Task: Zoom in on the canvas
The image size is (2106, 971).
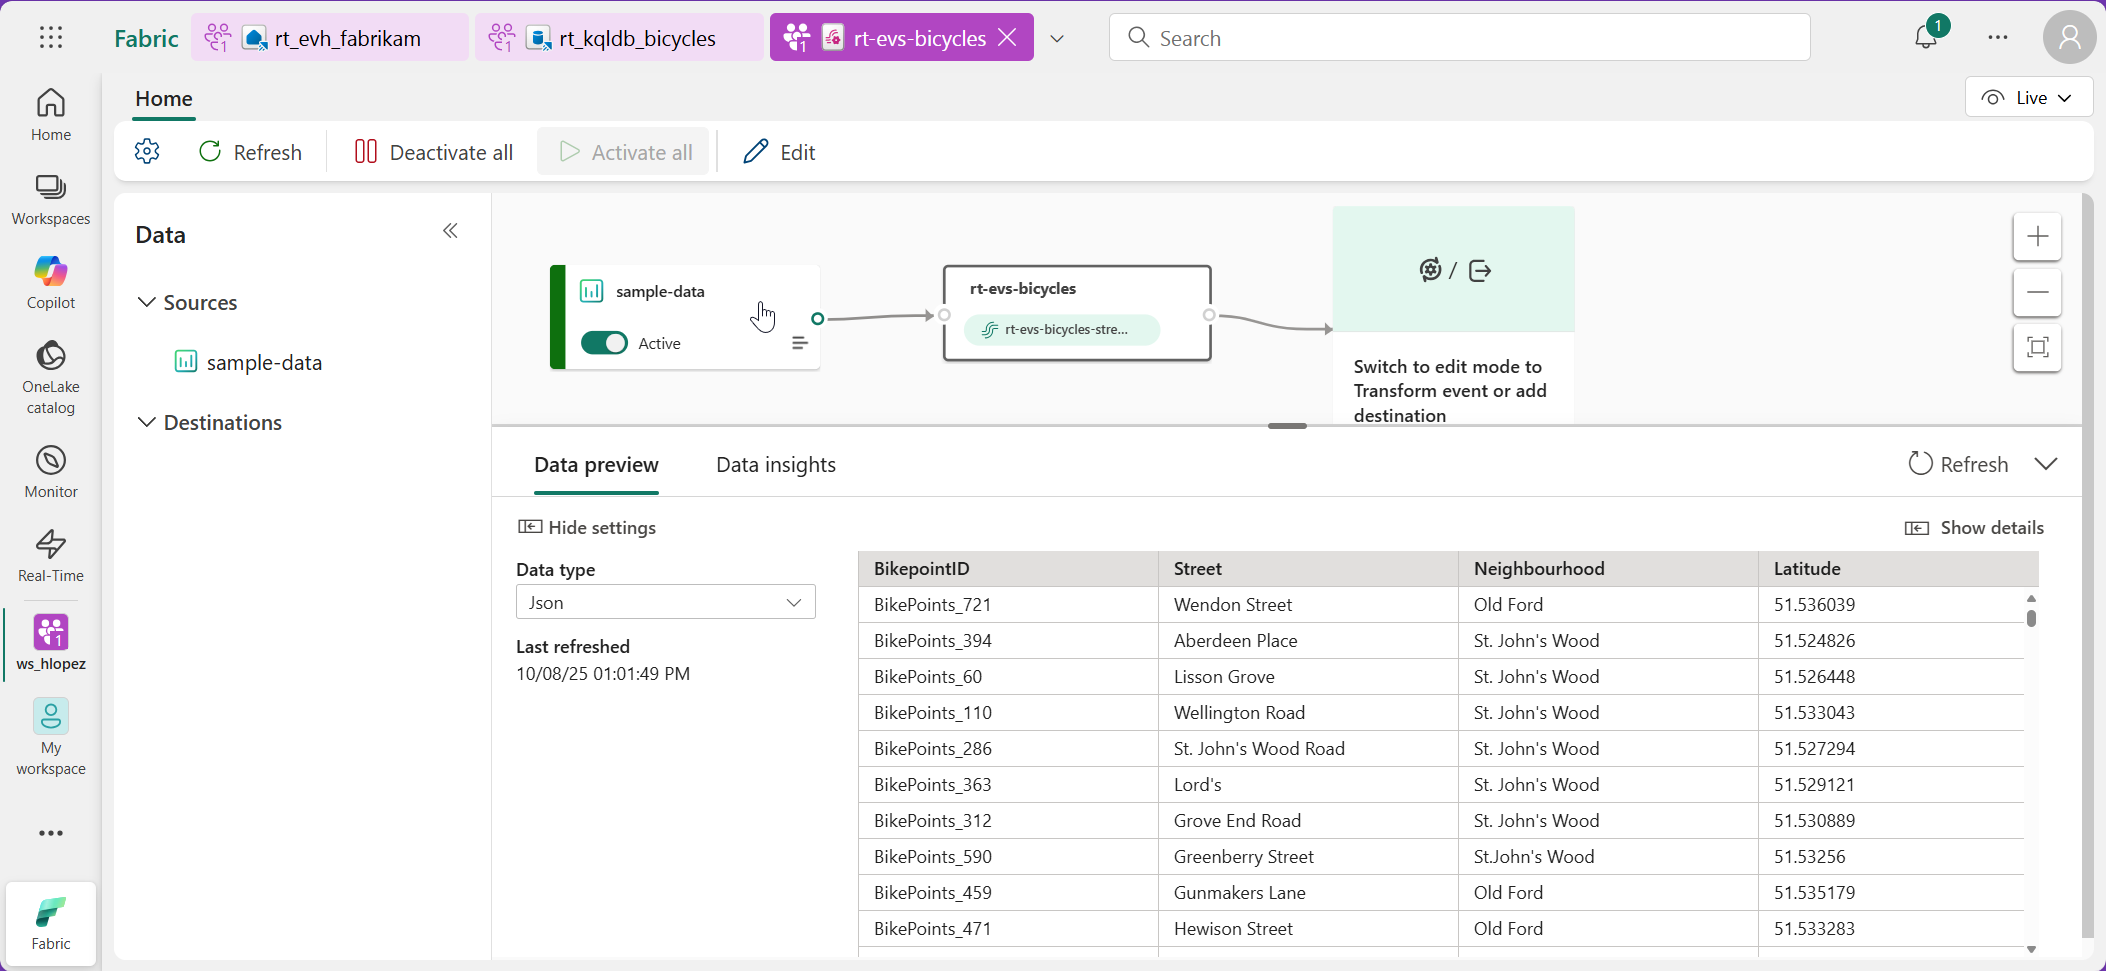Action: coord(2037,237)
